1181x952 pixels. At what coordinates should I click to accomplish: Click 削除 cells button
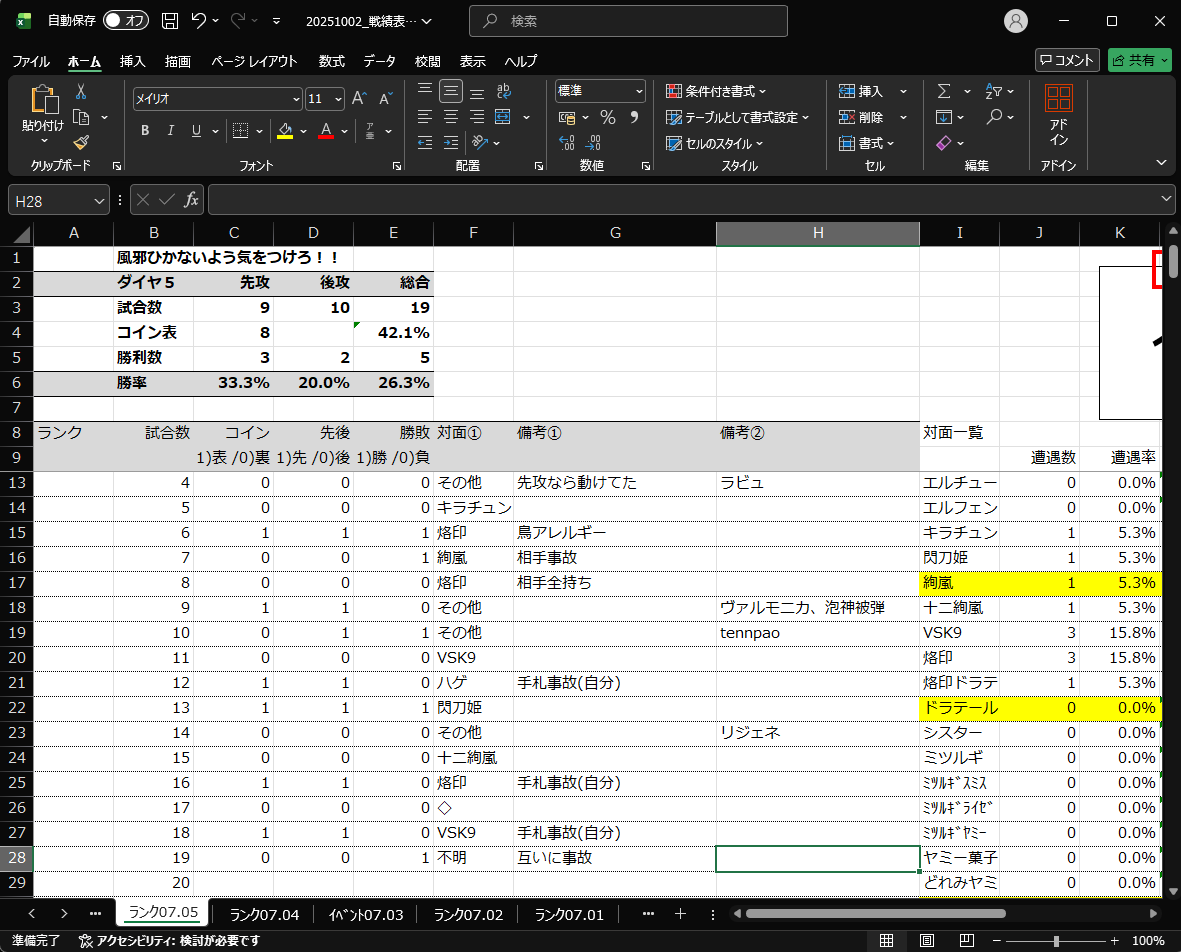861,117
